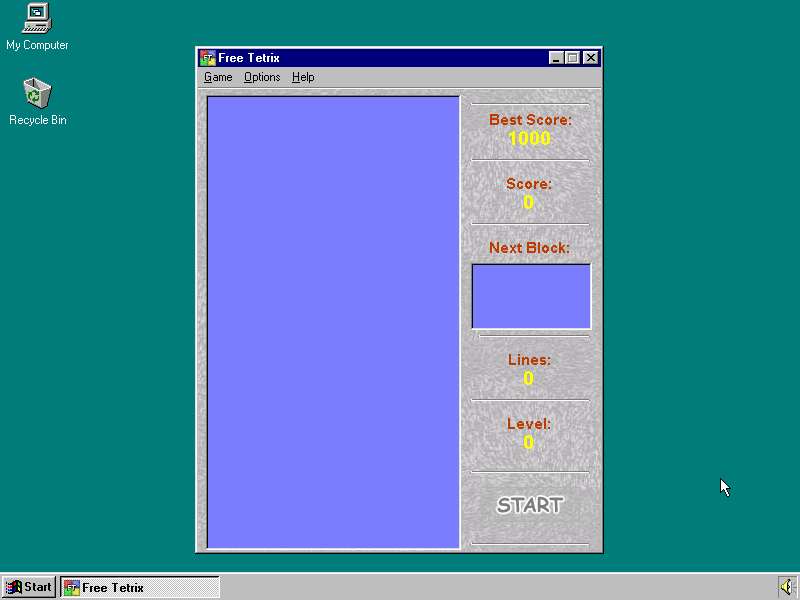Close the Free Tetrix window
800x600 pixels.
(x=590, y=58)
